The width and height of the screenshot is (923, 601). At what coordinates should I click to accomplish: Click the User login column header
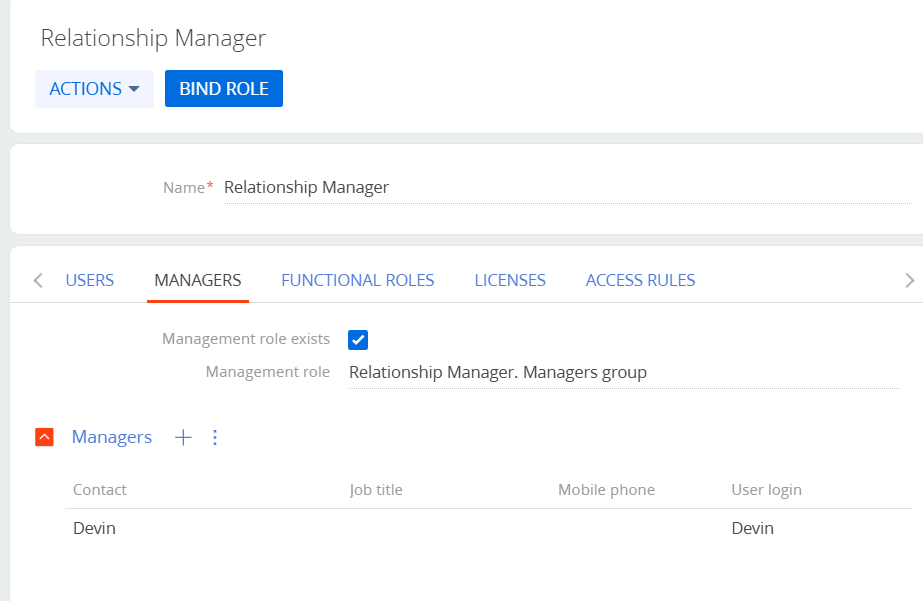pos(766,489)
